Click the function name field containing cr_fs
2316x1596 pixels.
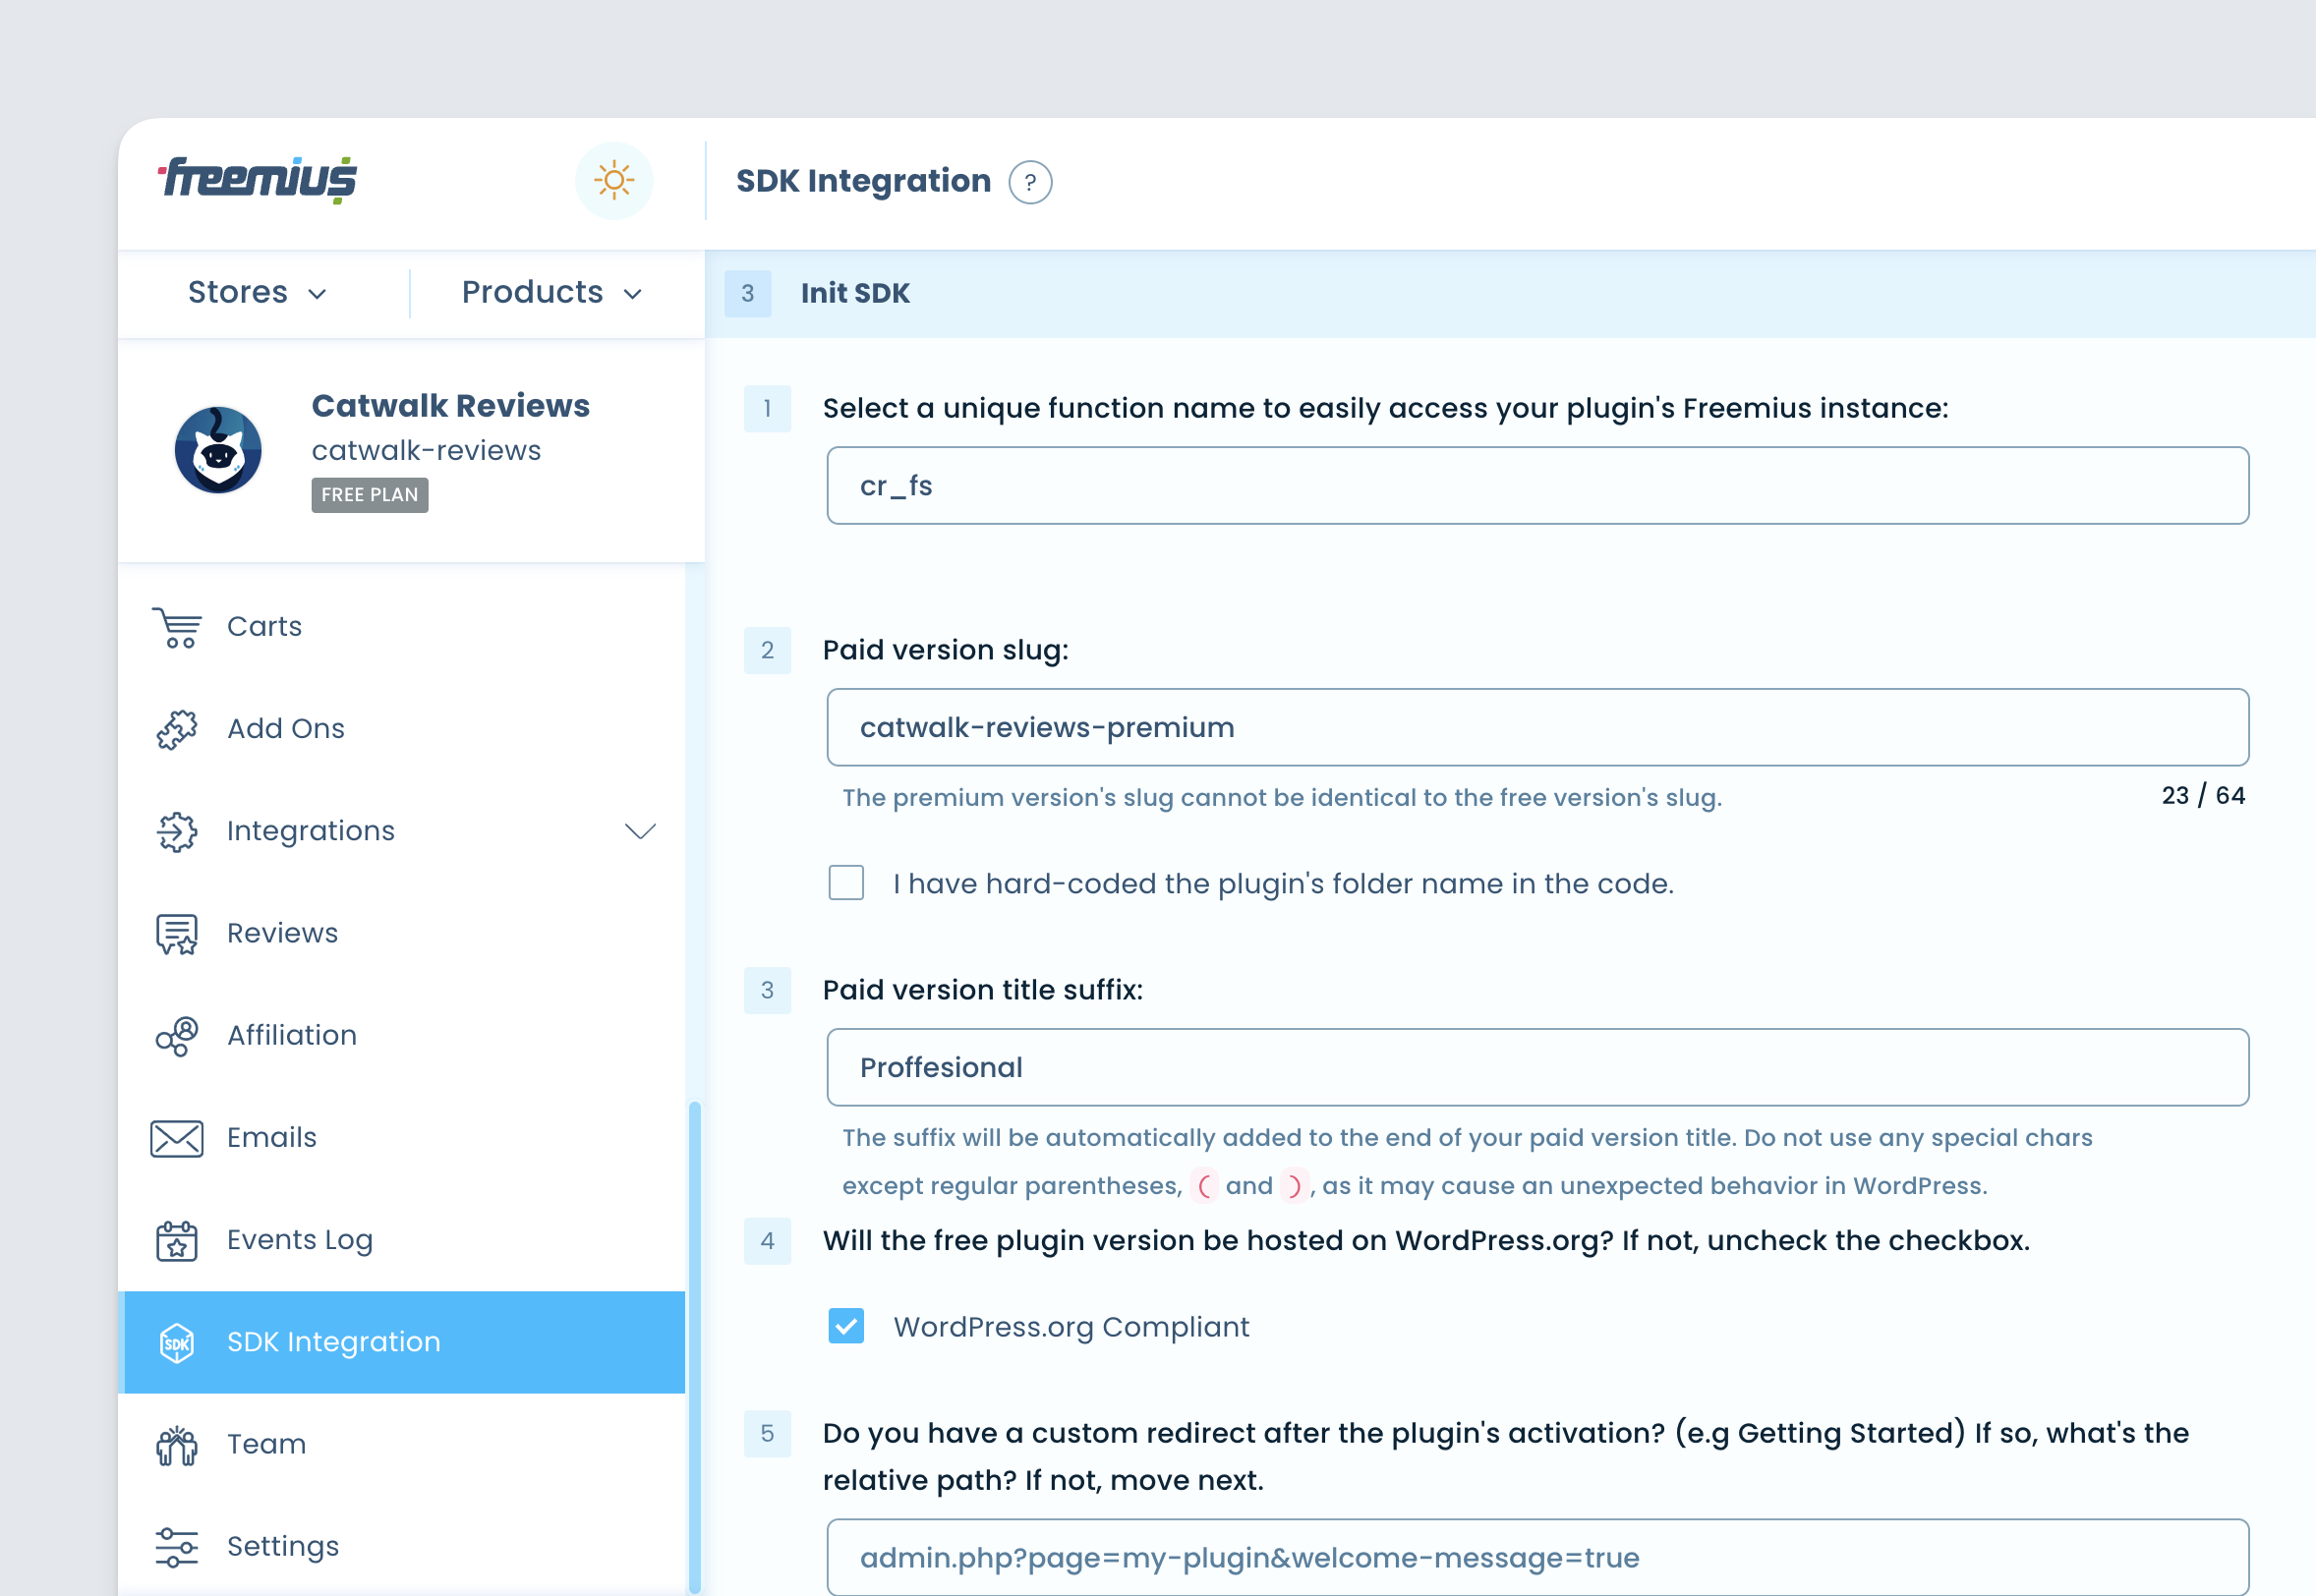click(1537, 486)
